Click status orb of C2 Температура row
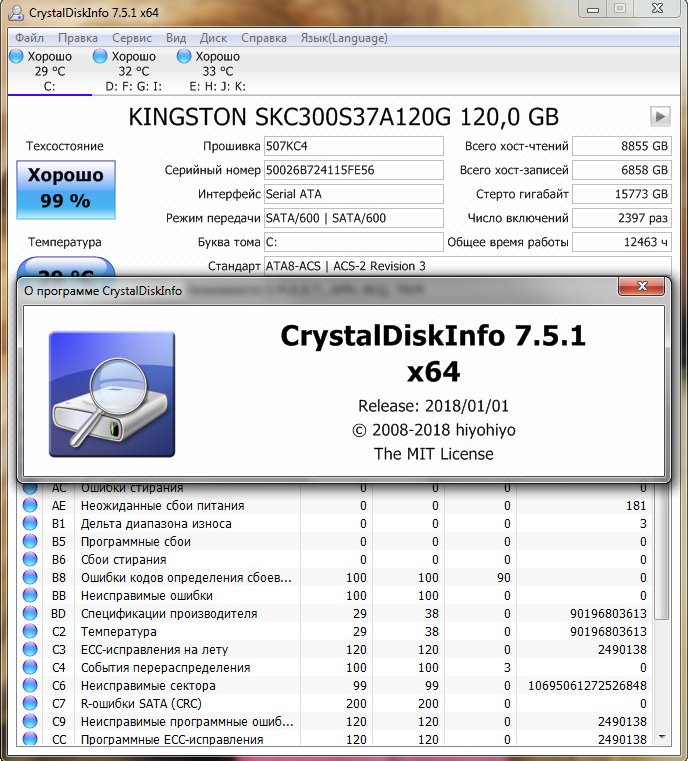688x761 pixels. point(30,631)
